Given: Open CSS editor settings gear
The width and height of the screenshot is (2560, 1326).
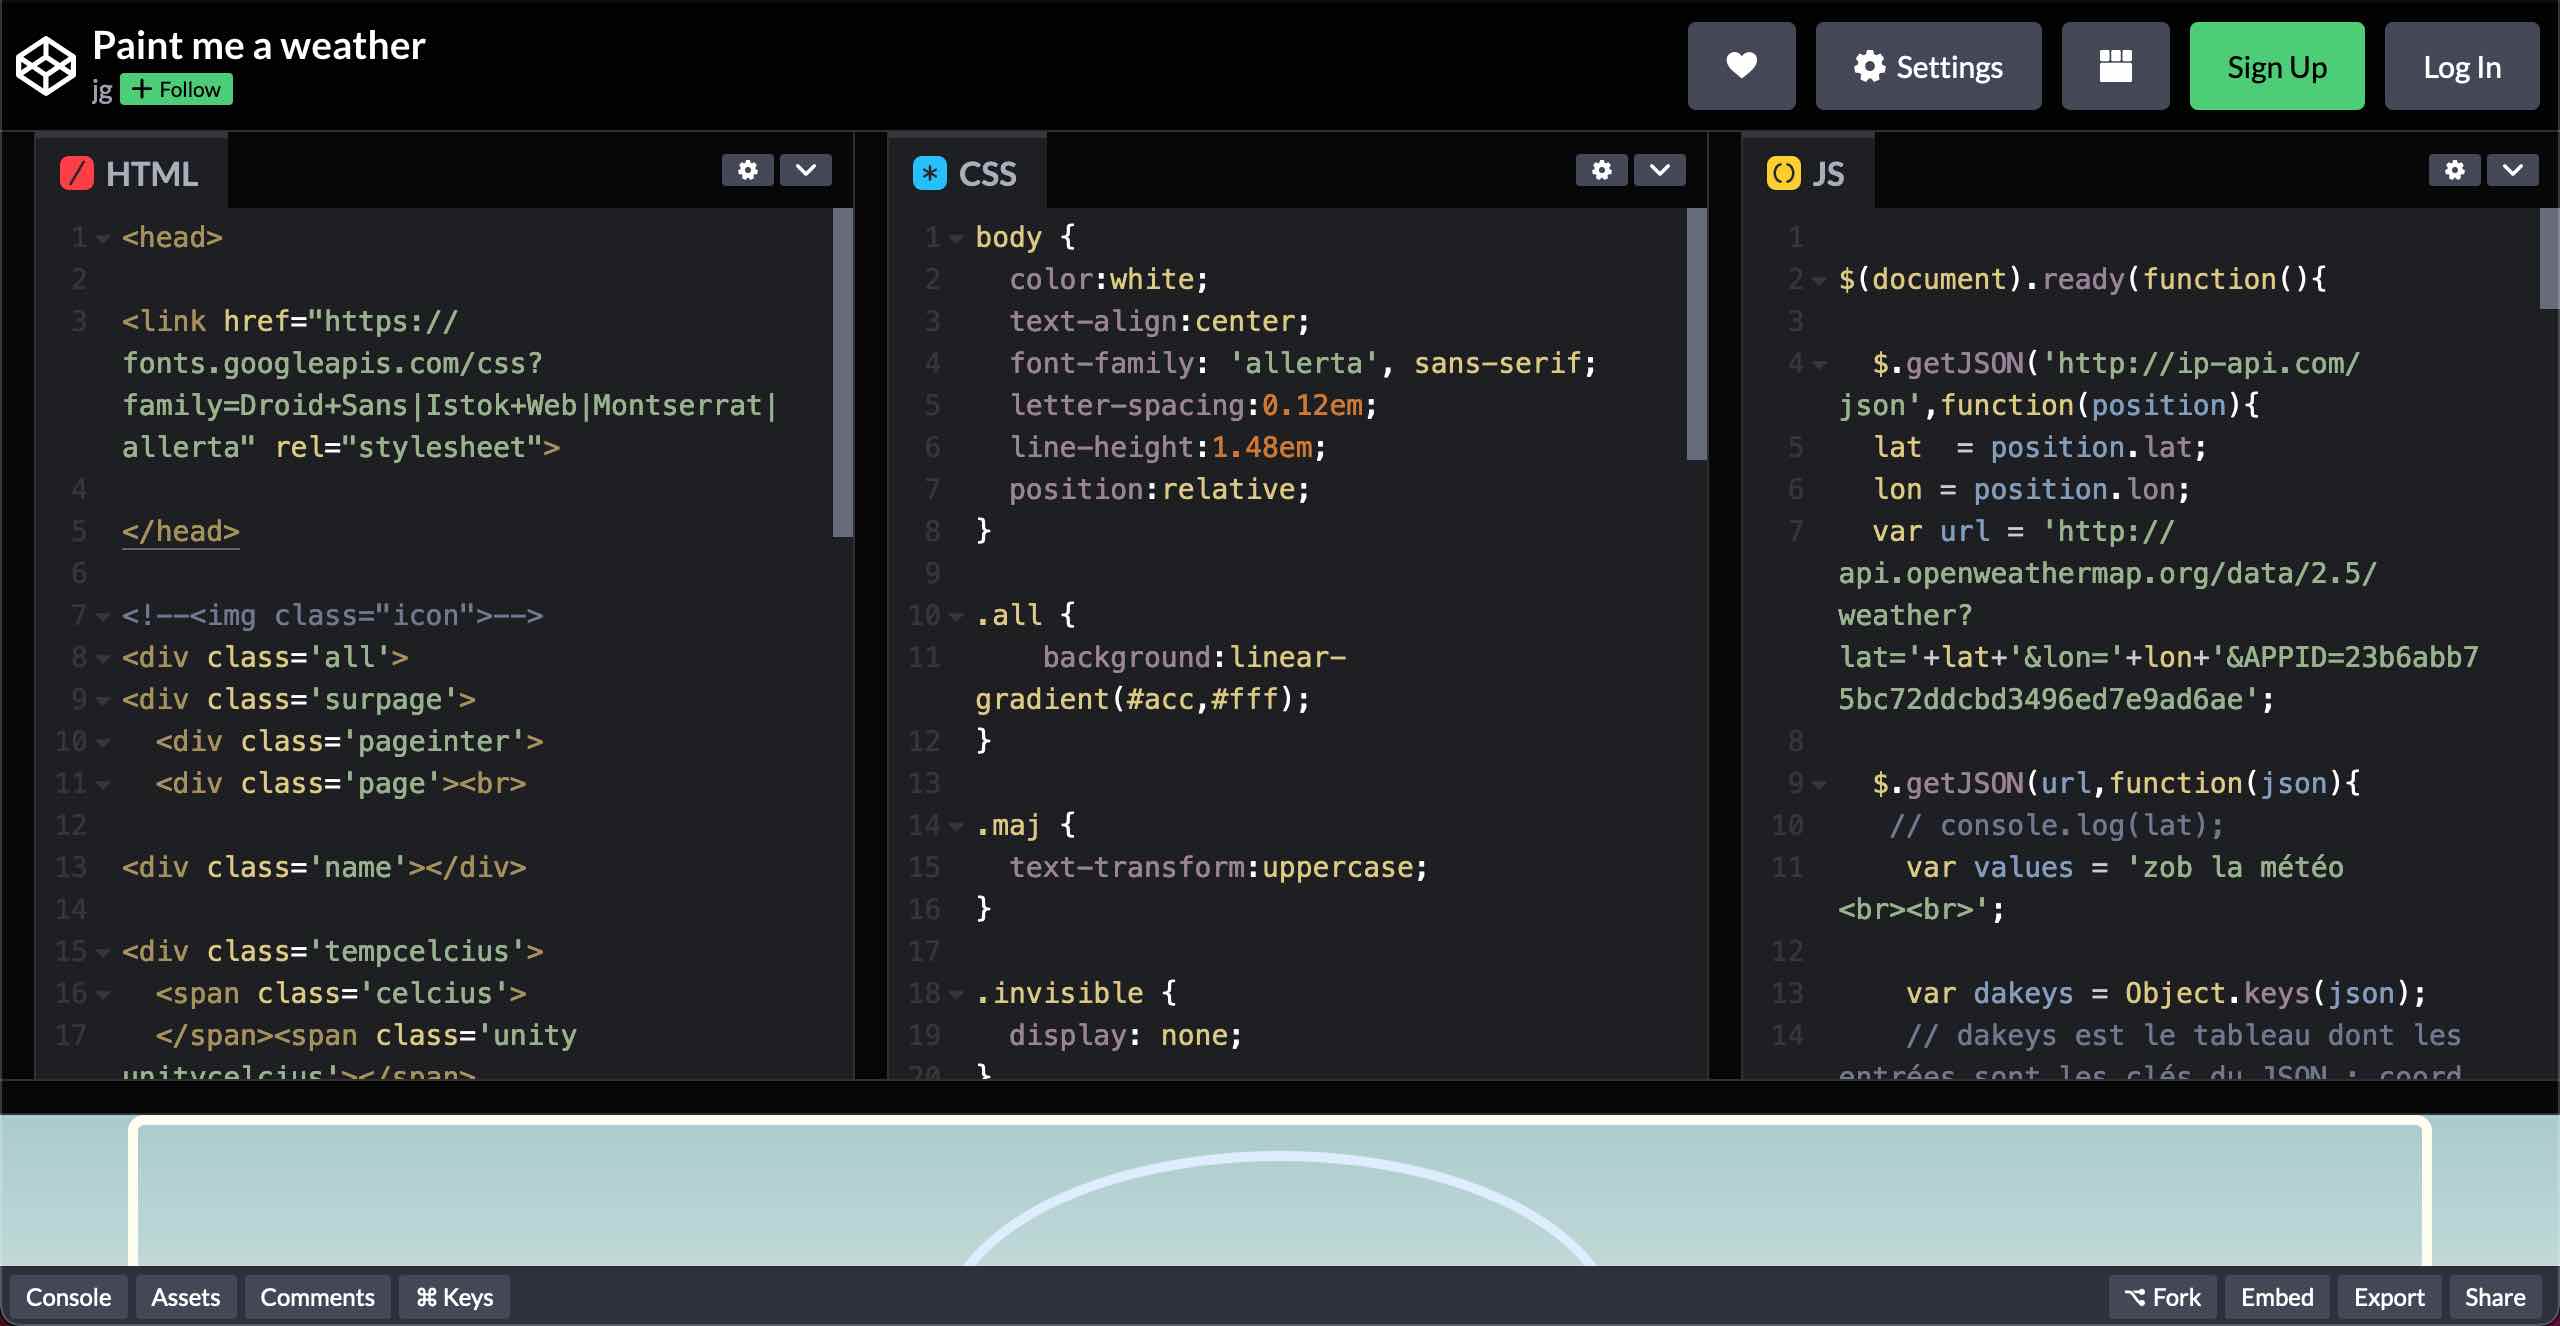Looking at the screenshot, I should [x=1601, y=170].
